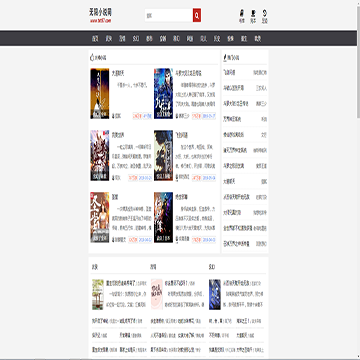Open the site logo at top left
Viewport: 360px width, 360px height.
click(100, 15)
